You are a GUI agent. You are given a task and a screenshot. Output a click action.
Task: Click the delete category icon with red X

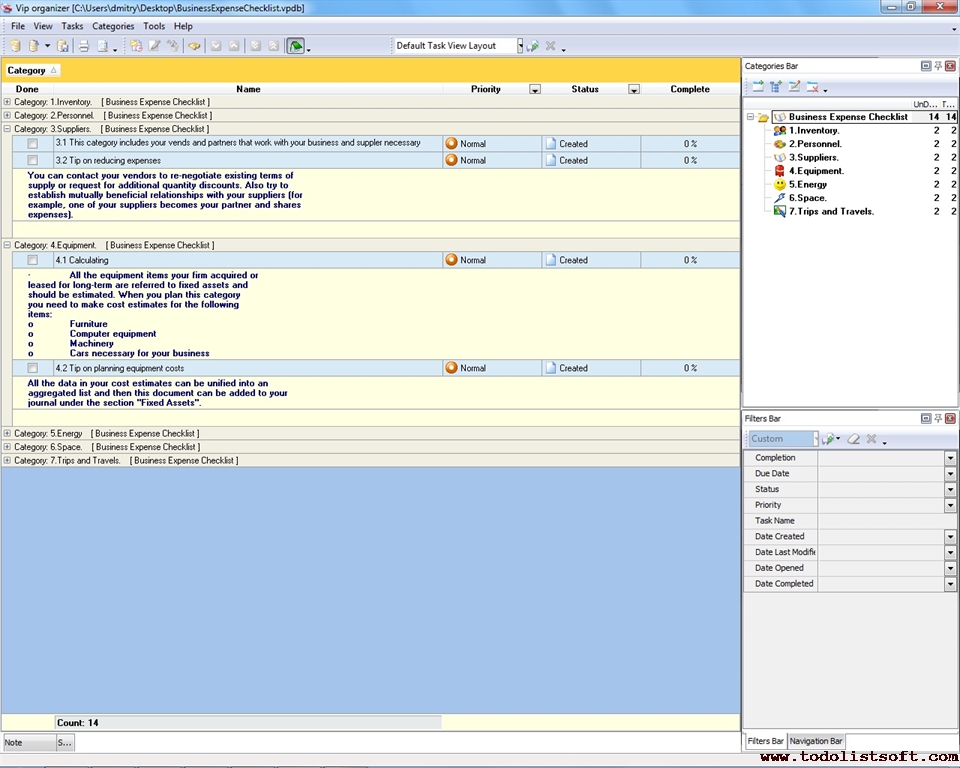[x=812, y=87]
